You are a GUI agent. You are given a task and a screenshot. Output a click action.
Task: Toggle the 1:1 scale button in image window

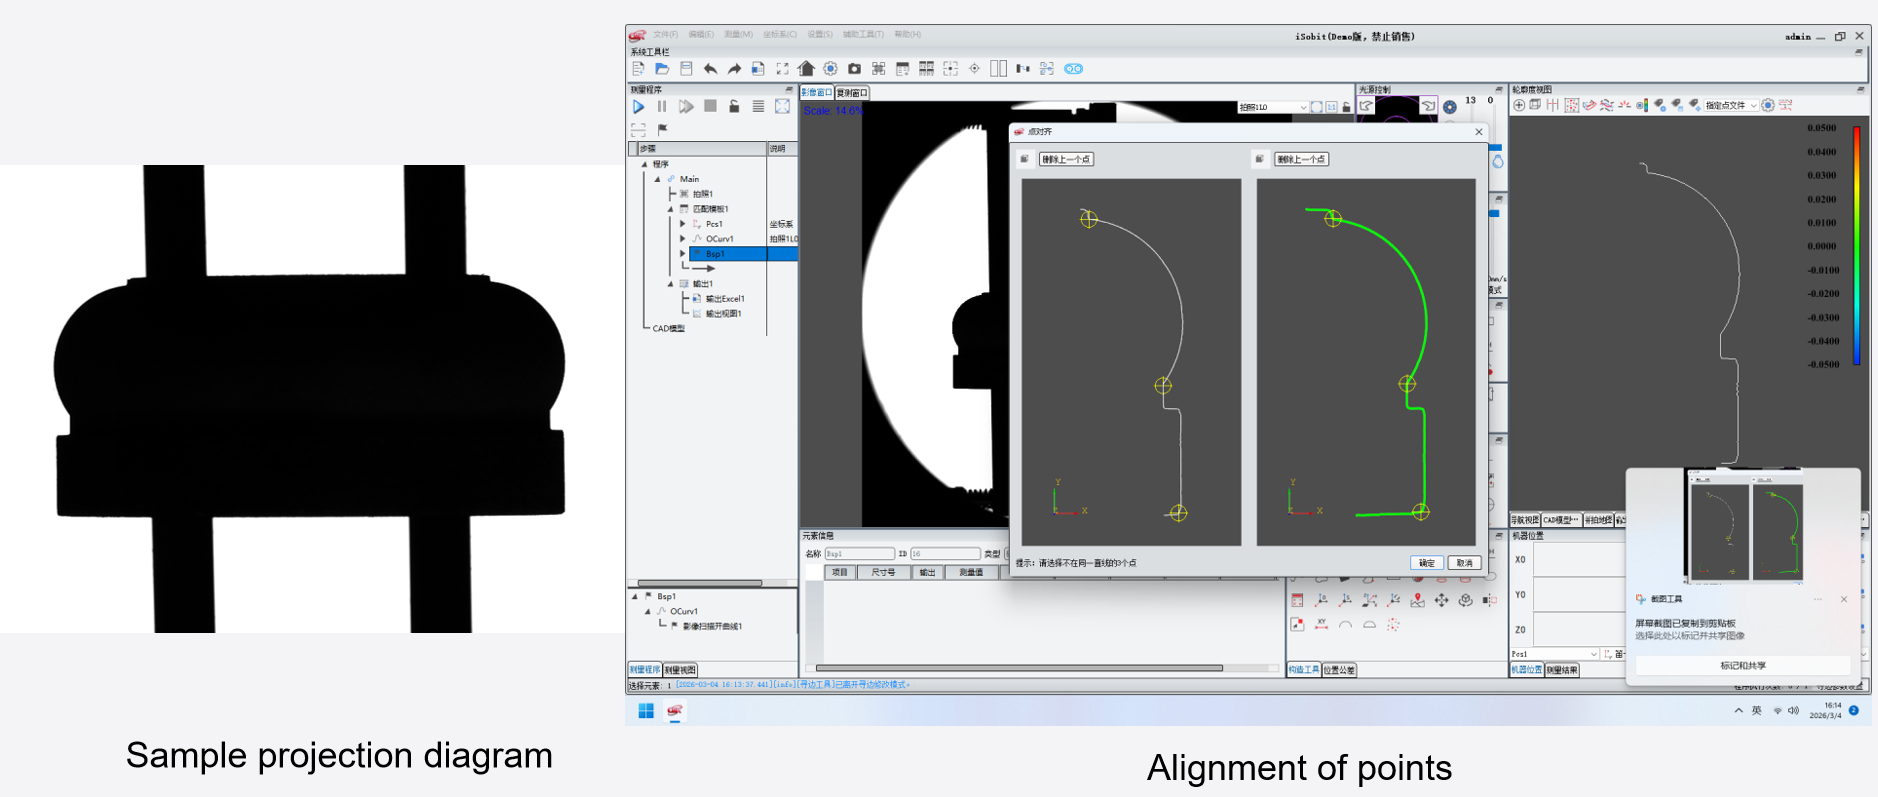coord(1331,107)
